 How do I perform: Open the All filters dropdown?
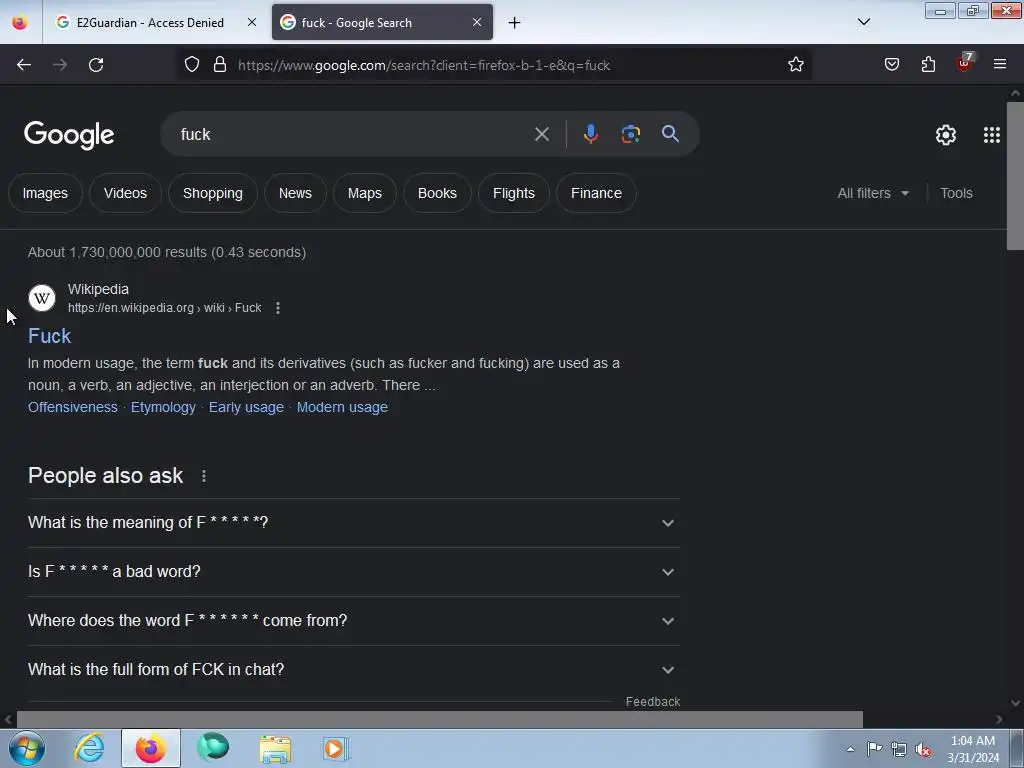coord(873,193)
